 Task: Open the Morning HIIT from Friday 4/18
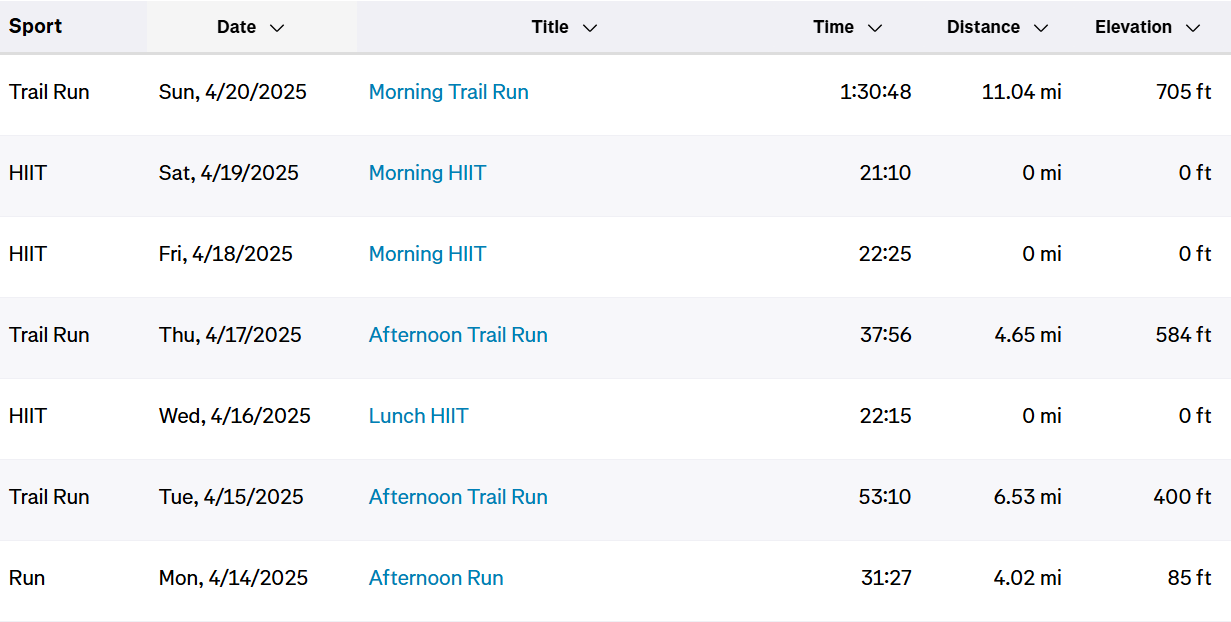(x=427, y=254)
